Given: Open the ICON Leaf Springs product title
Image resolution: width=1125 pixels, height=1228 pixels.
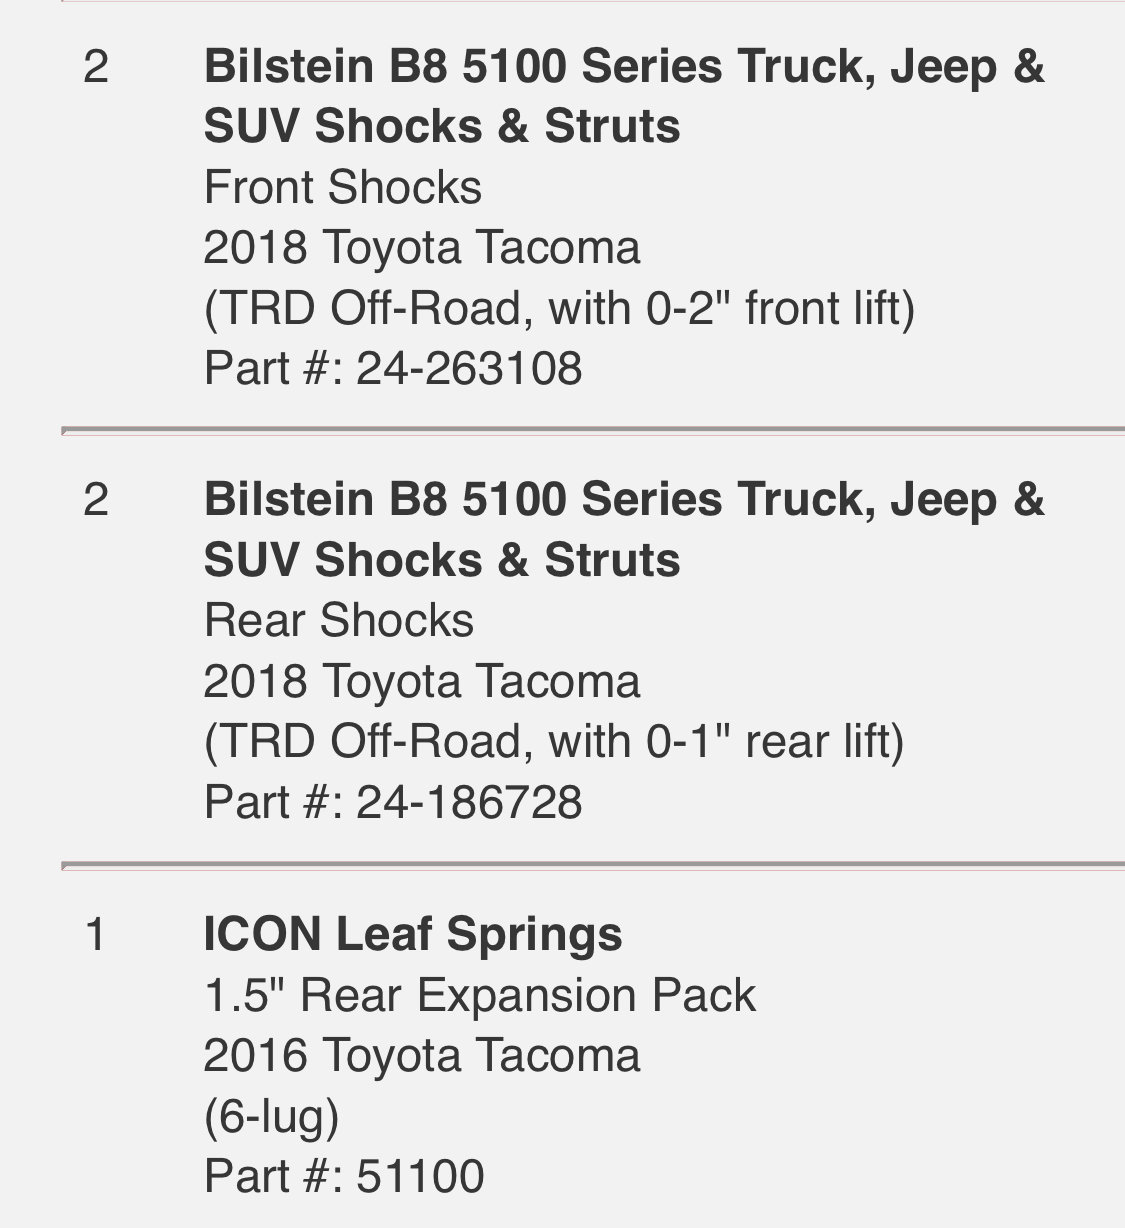Looking at the screenshot, I should (x=413, y=935).
